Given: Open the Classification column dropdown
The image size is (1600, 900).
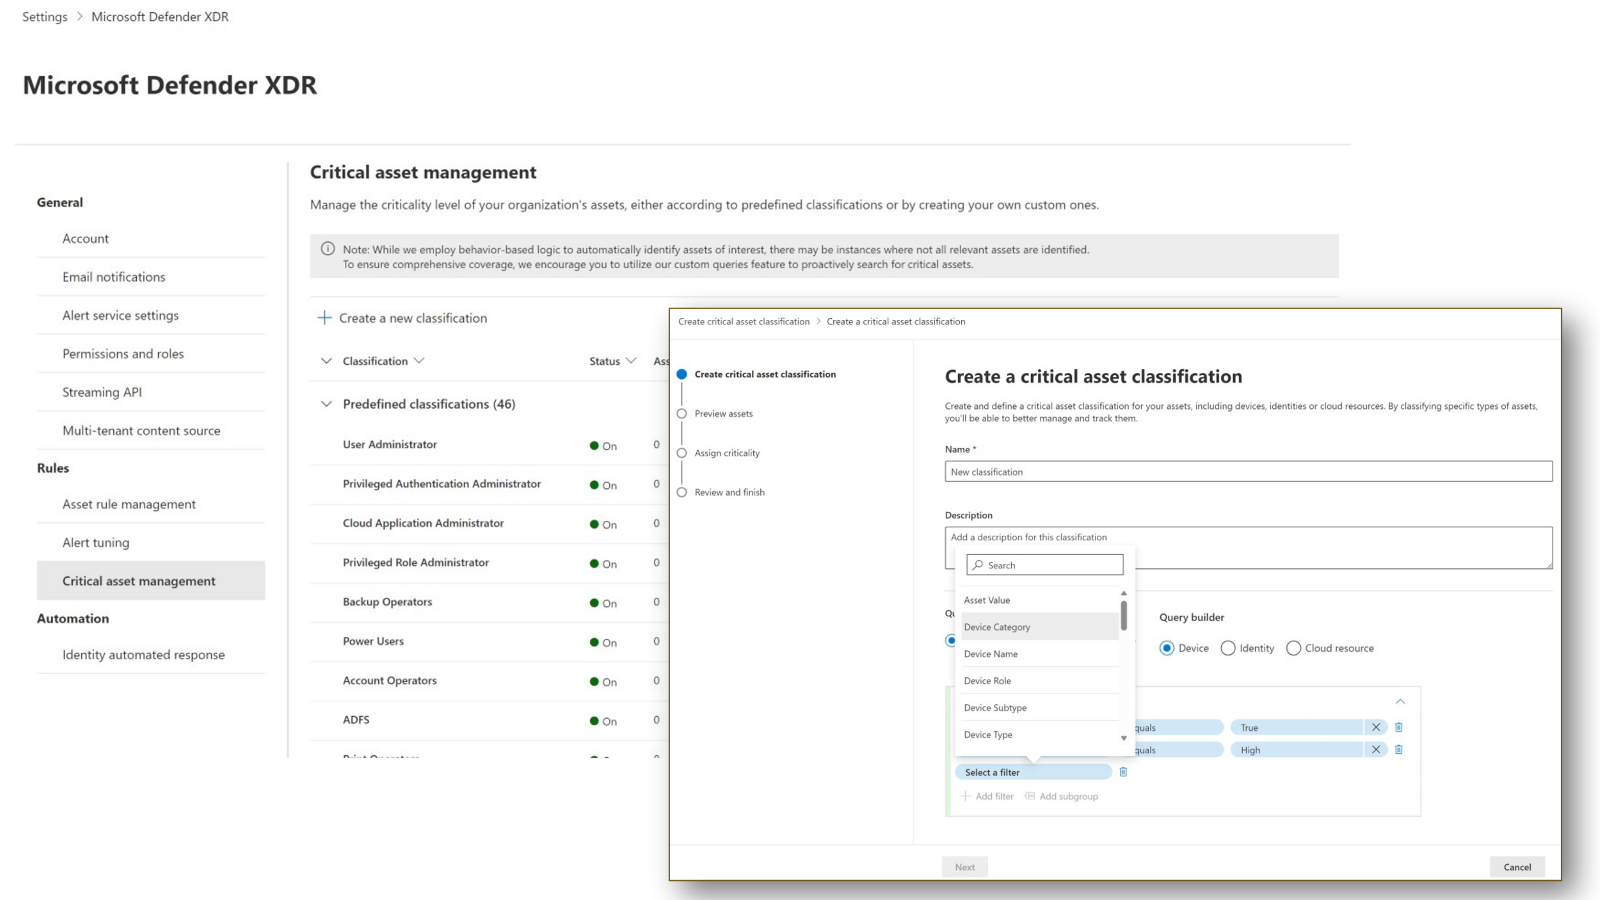Looking at the screenshot, I should 419,360.
